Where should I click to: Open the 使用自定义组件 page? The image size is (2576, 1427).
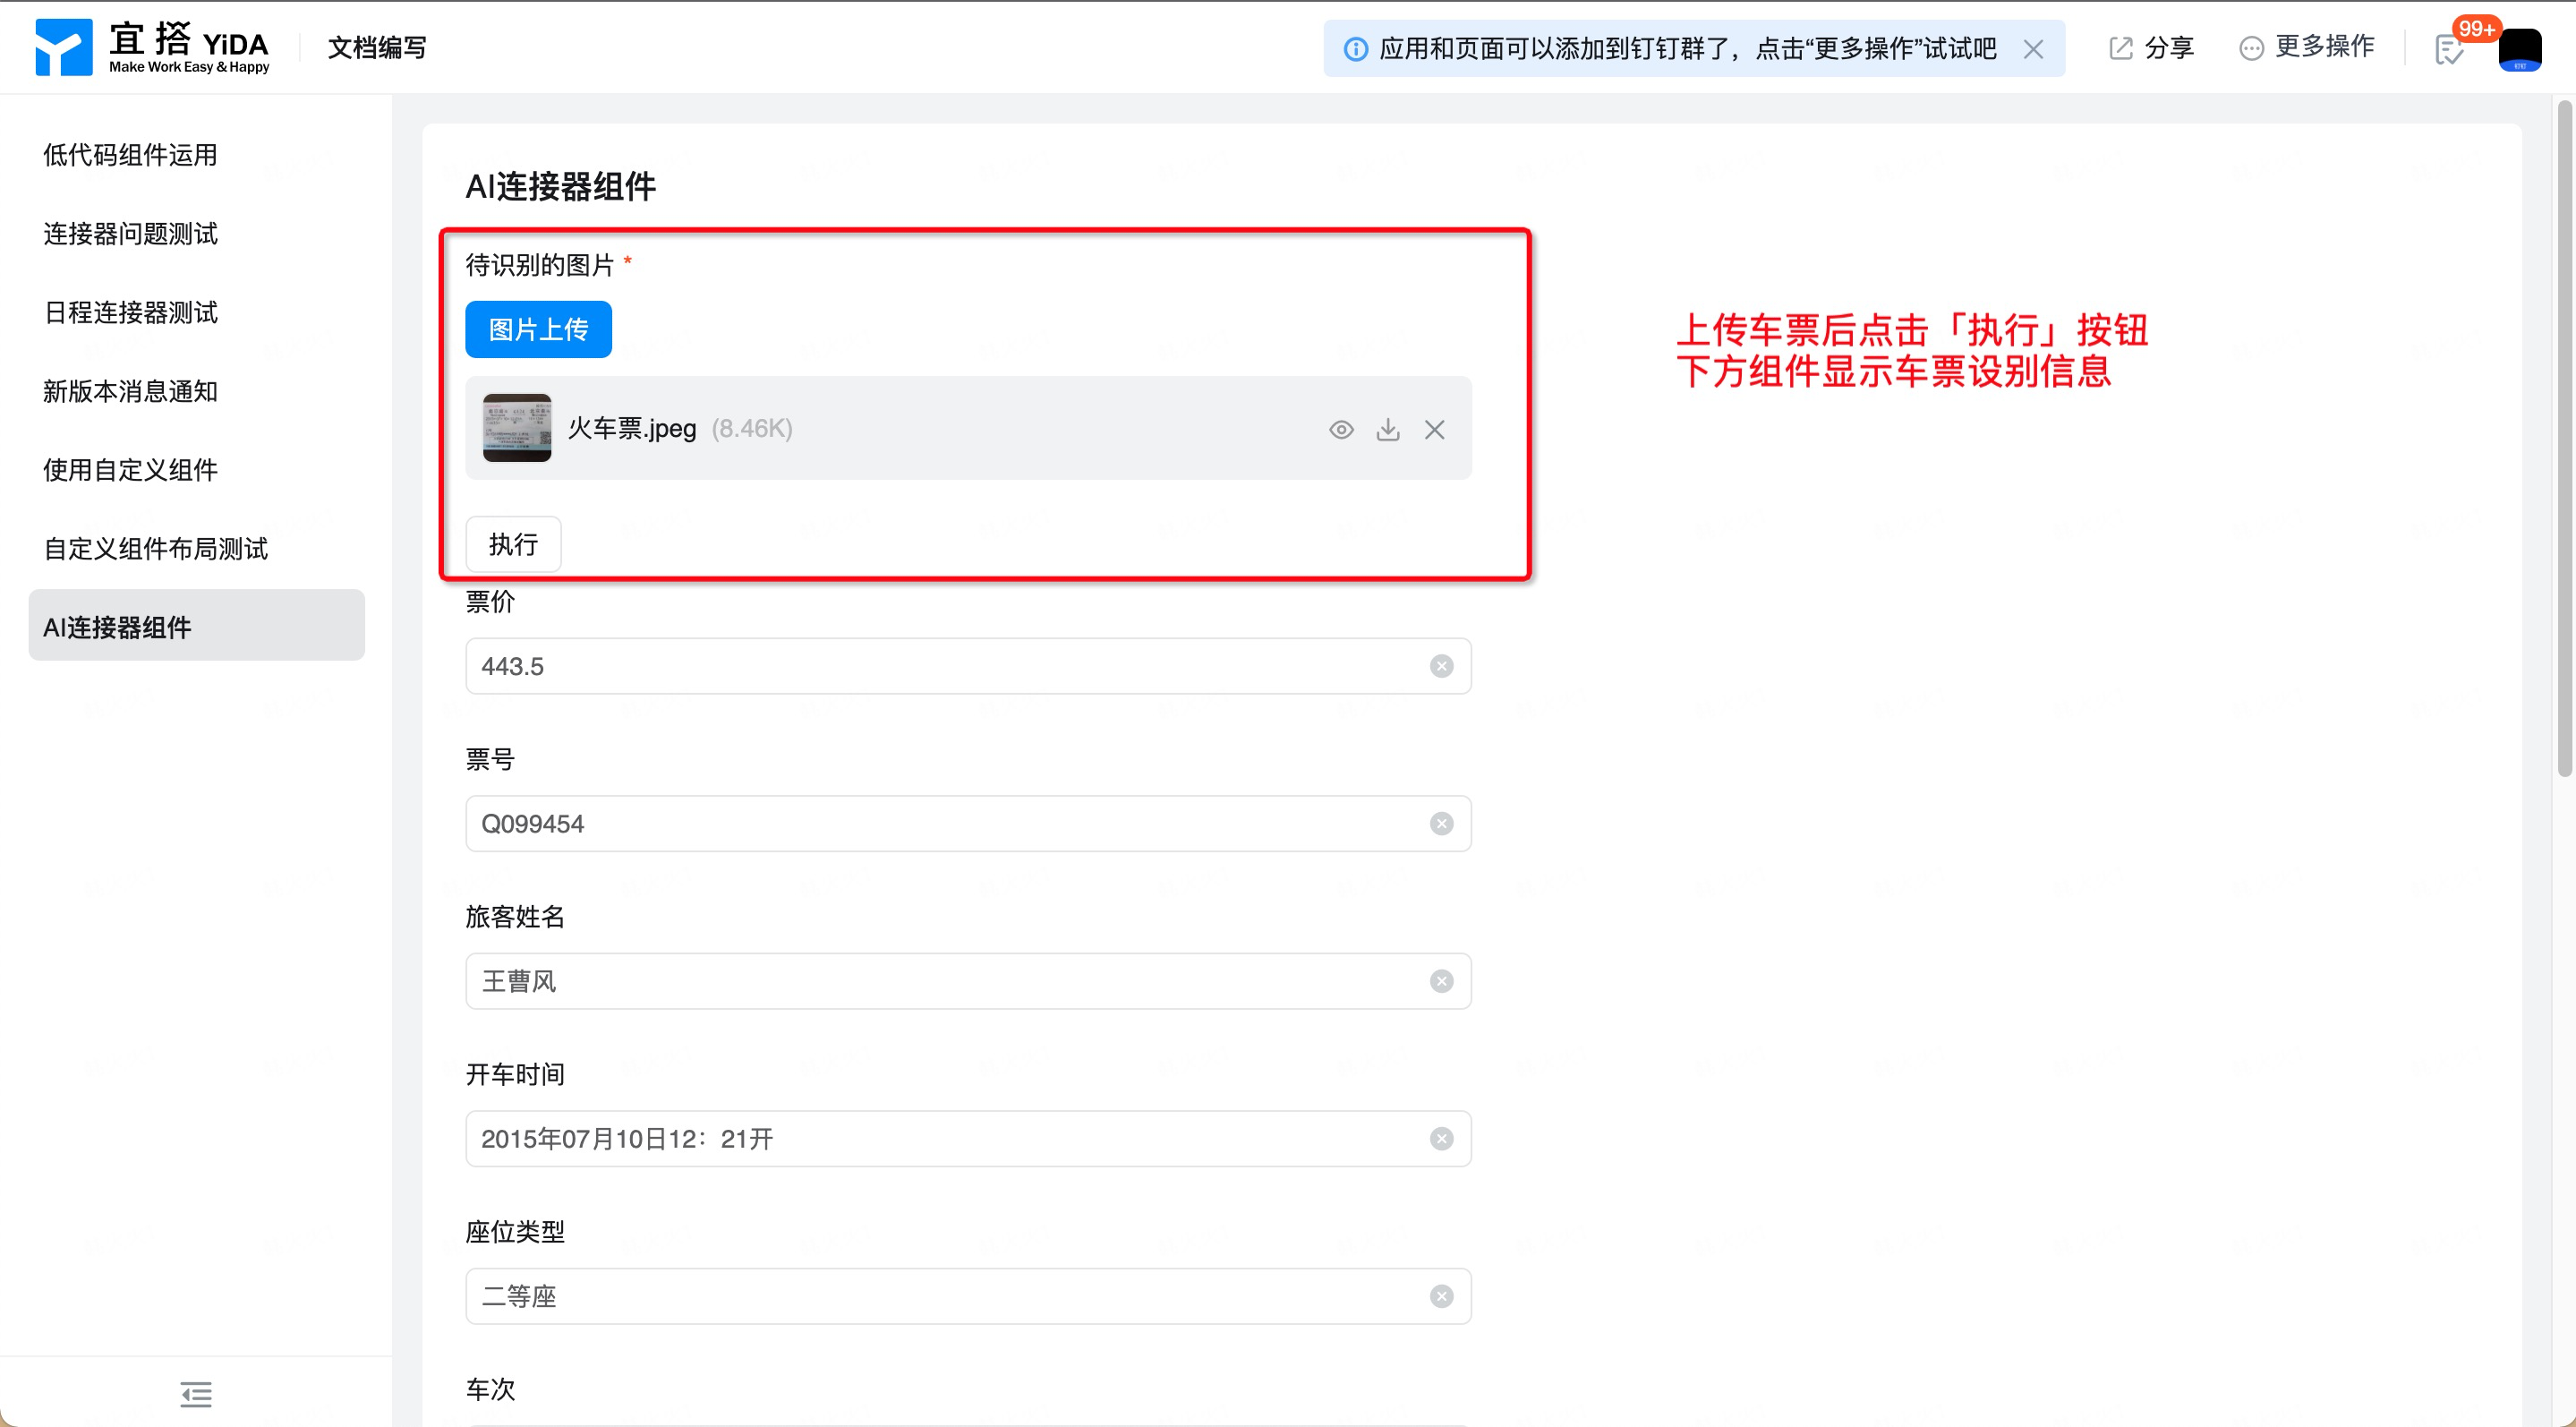pyautogui.click(x=196, y=470)
